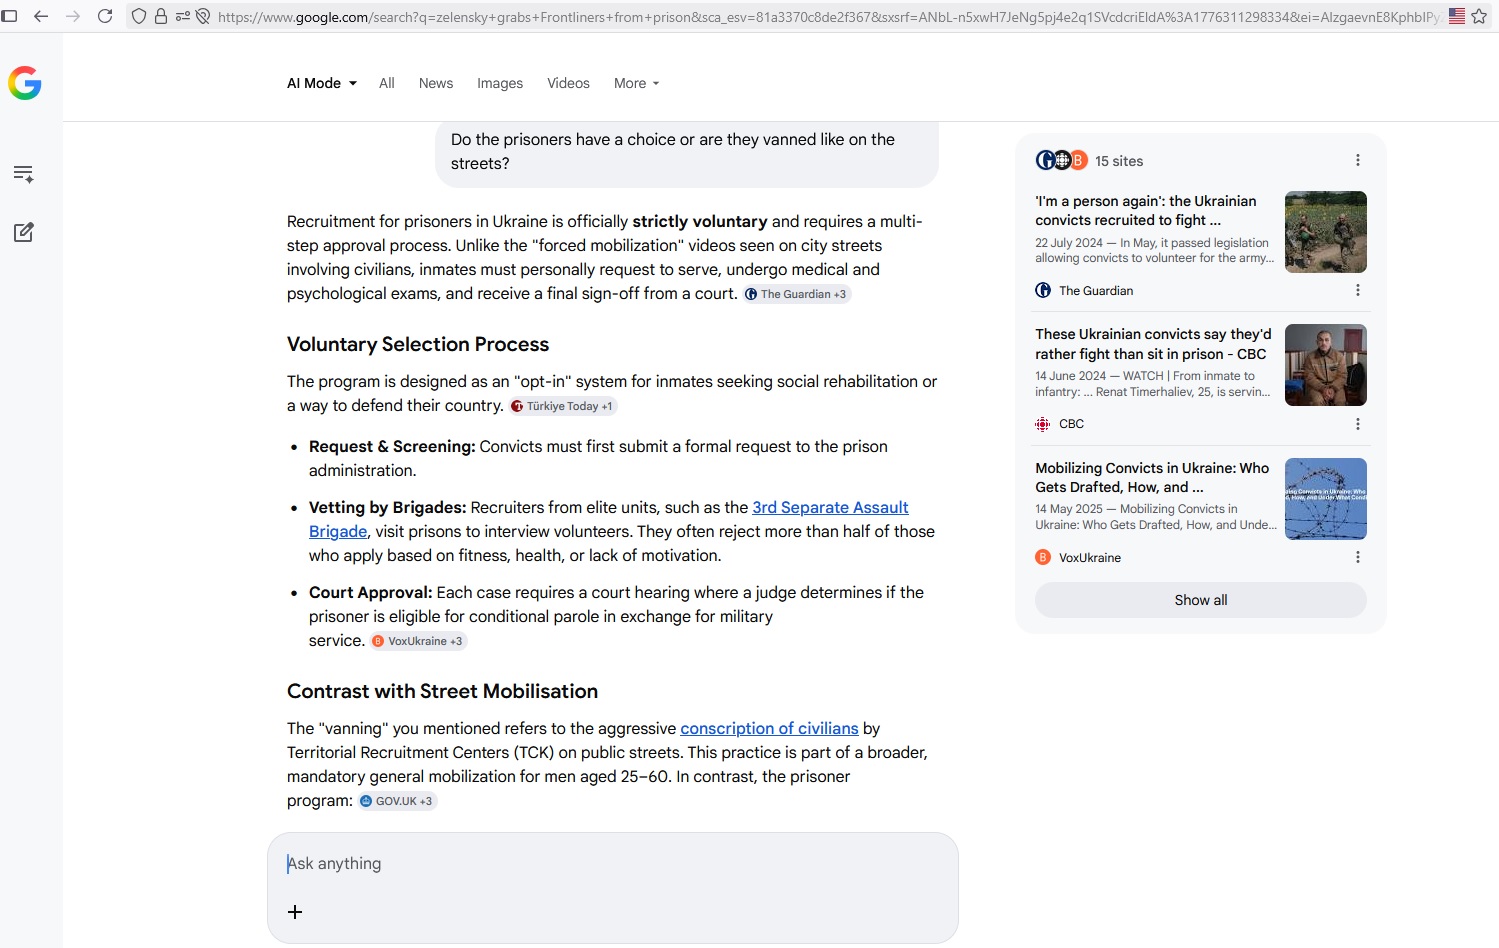
Task: Click the tracking protection shield icon
Action: [139, 16]
